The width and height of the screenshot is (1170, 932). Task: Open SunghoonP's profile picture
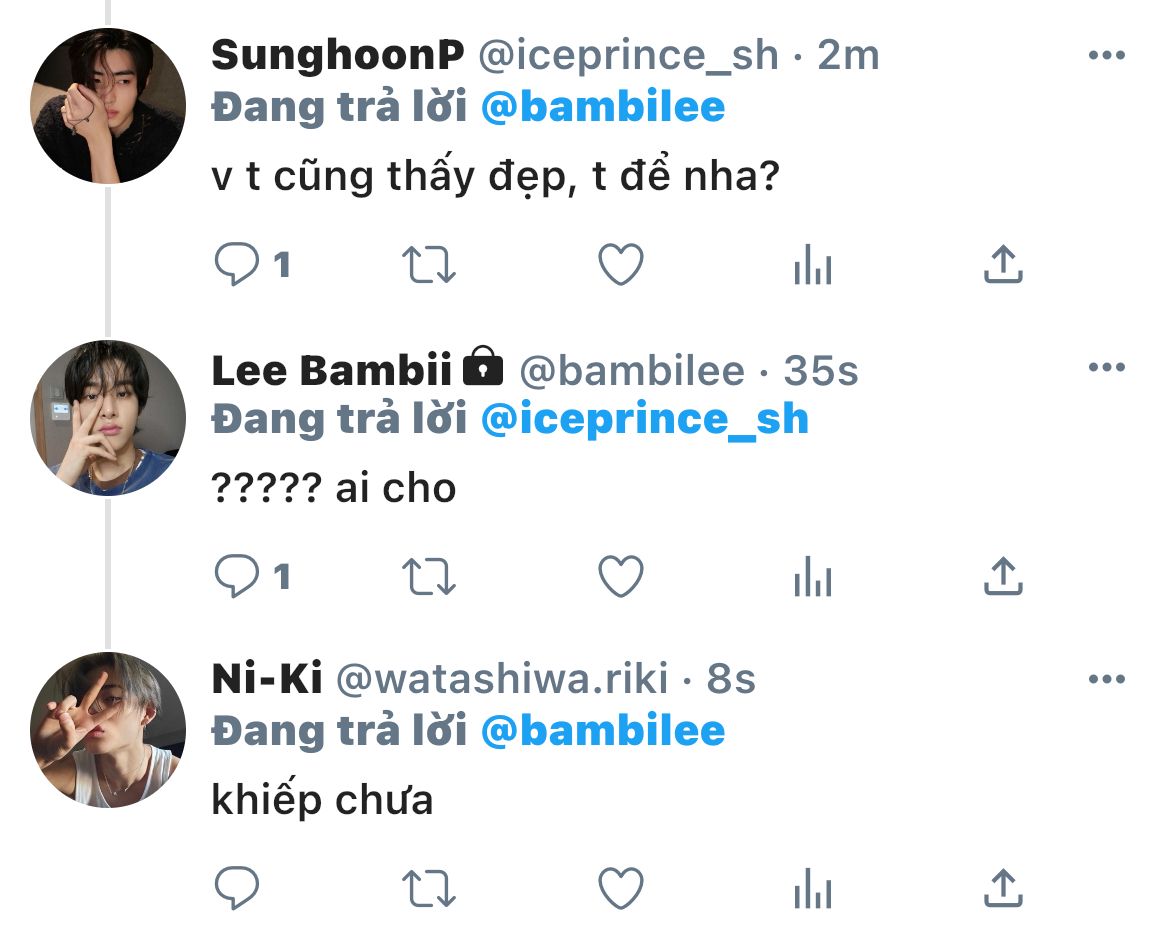coord(108,106)
